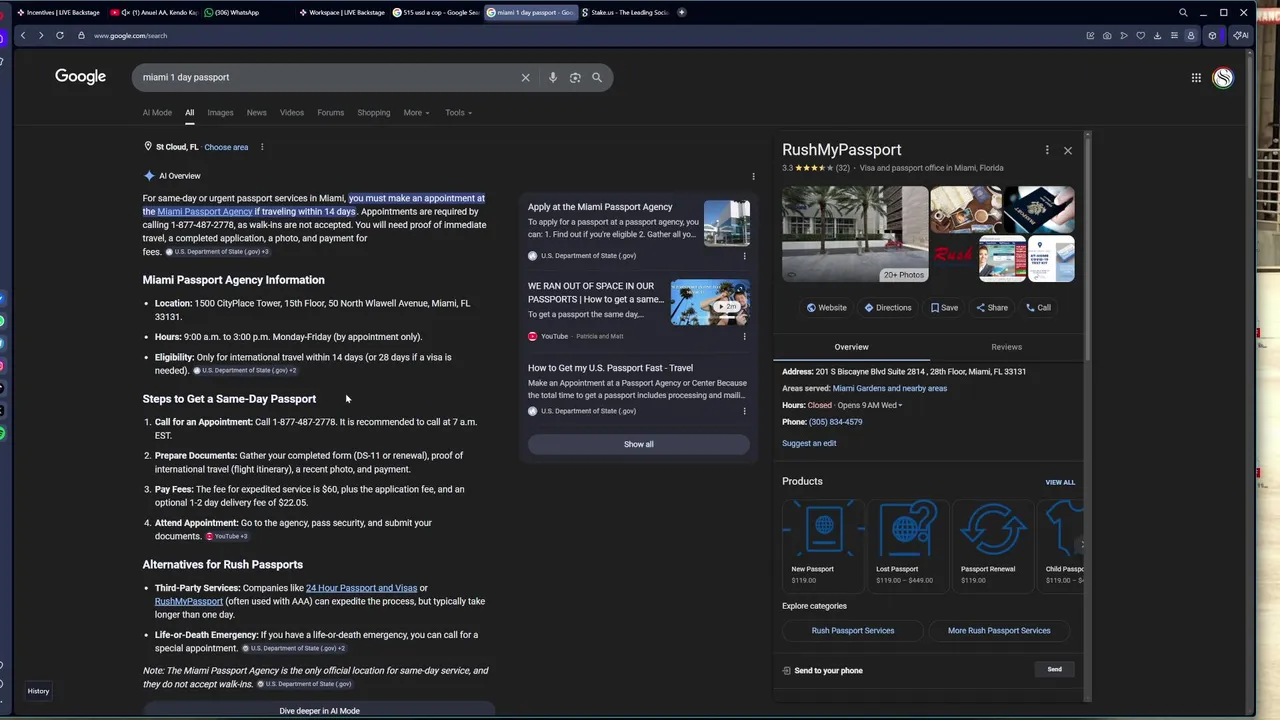Image resolution: width=1280 pixels, height=720 pixels.
Task: Switch to AI Mode tab
Action: coord(157,112)
